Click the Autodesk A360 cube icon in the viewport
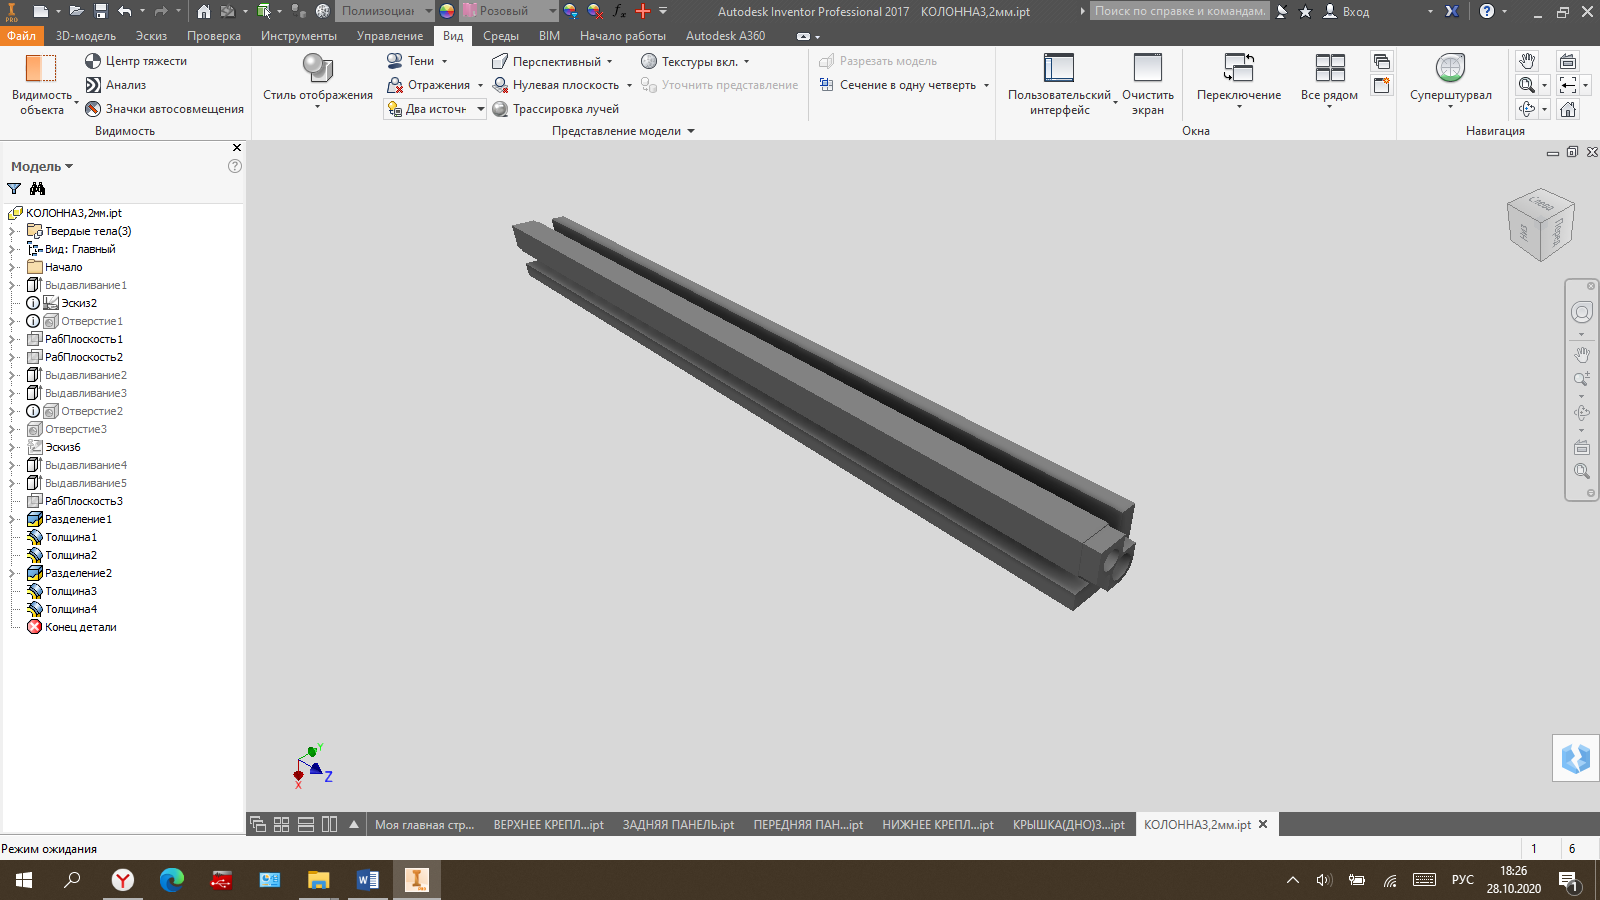This screenshot has height=900, width=1600. pos(1576,758)
